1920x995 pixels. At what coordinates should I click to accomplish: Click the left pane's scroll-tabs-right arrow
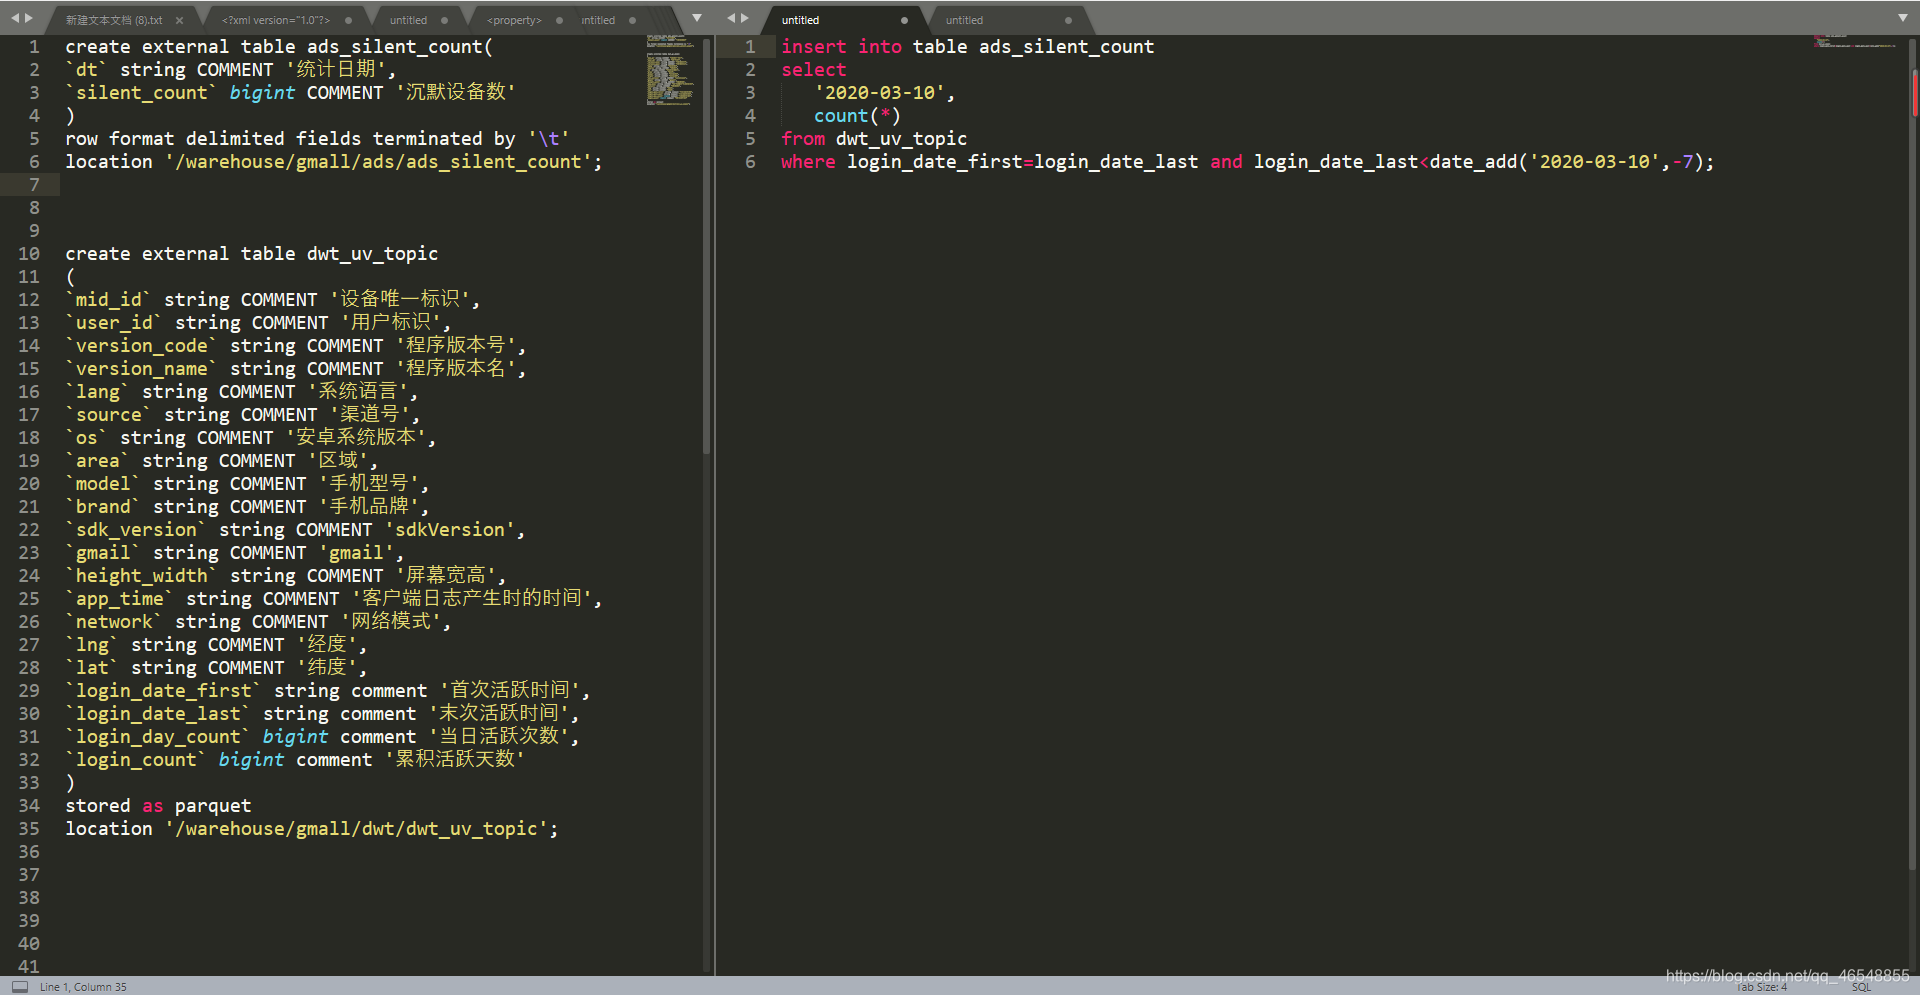pos(28,18)
